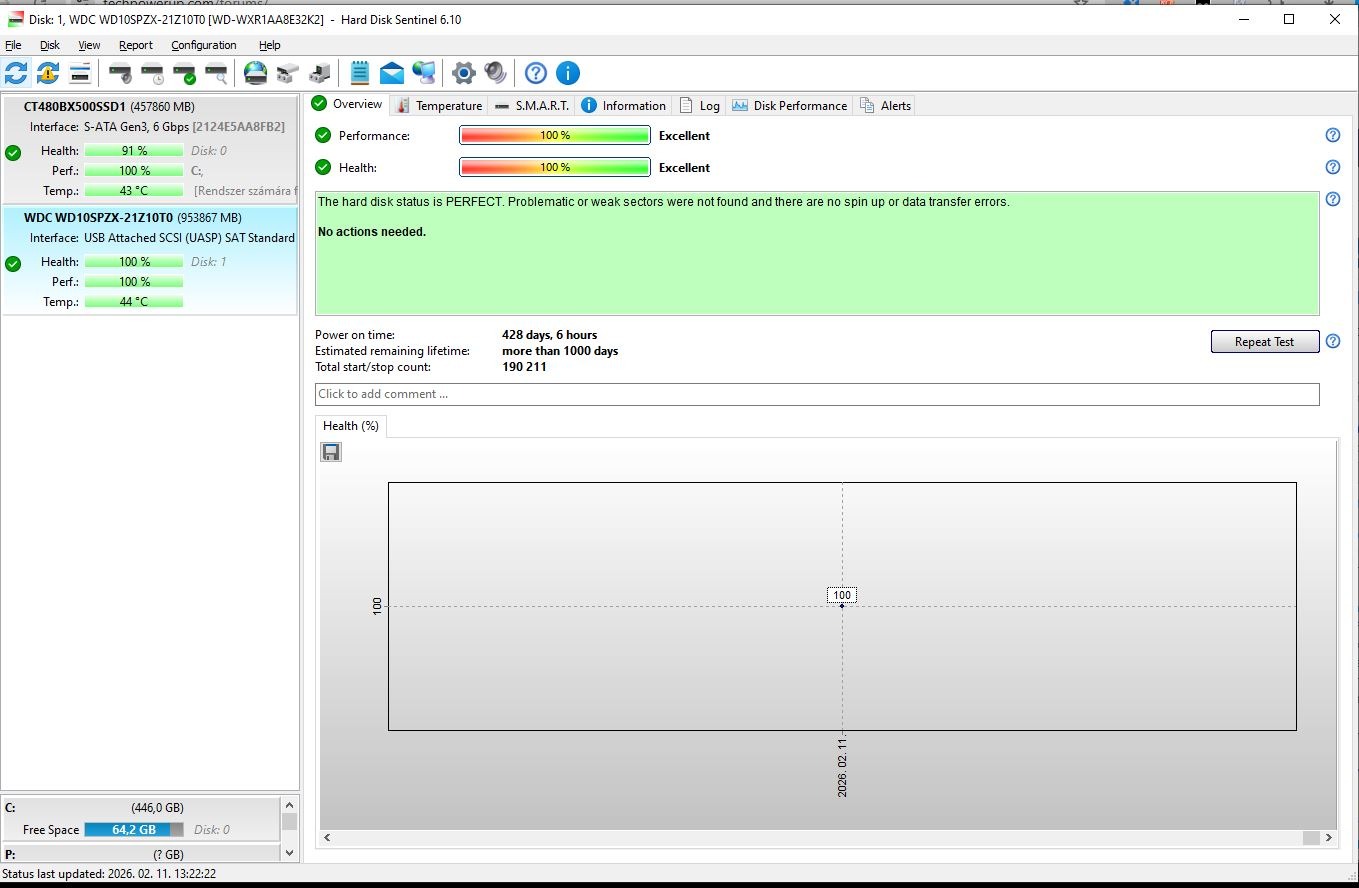1359x888 pixels.
Task: Click the speaker sound toolbar icon
Action: (x=495, y=73)
